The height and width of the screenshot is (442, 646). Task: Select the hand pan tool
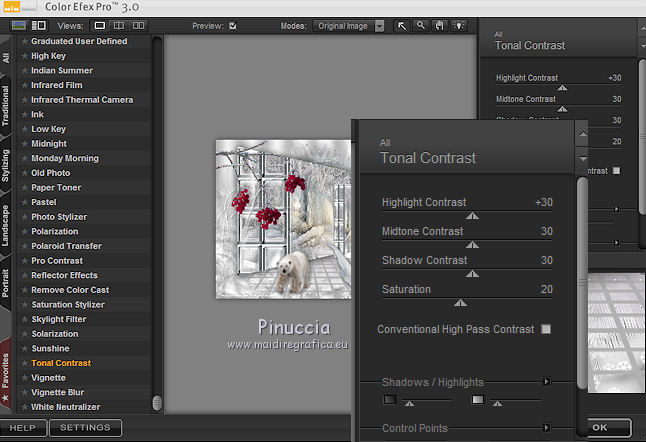pyautogui.click(x=440, y=26)
